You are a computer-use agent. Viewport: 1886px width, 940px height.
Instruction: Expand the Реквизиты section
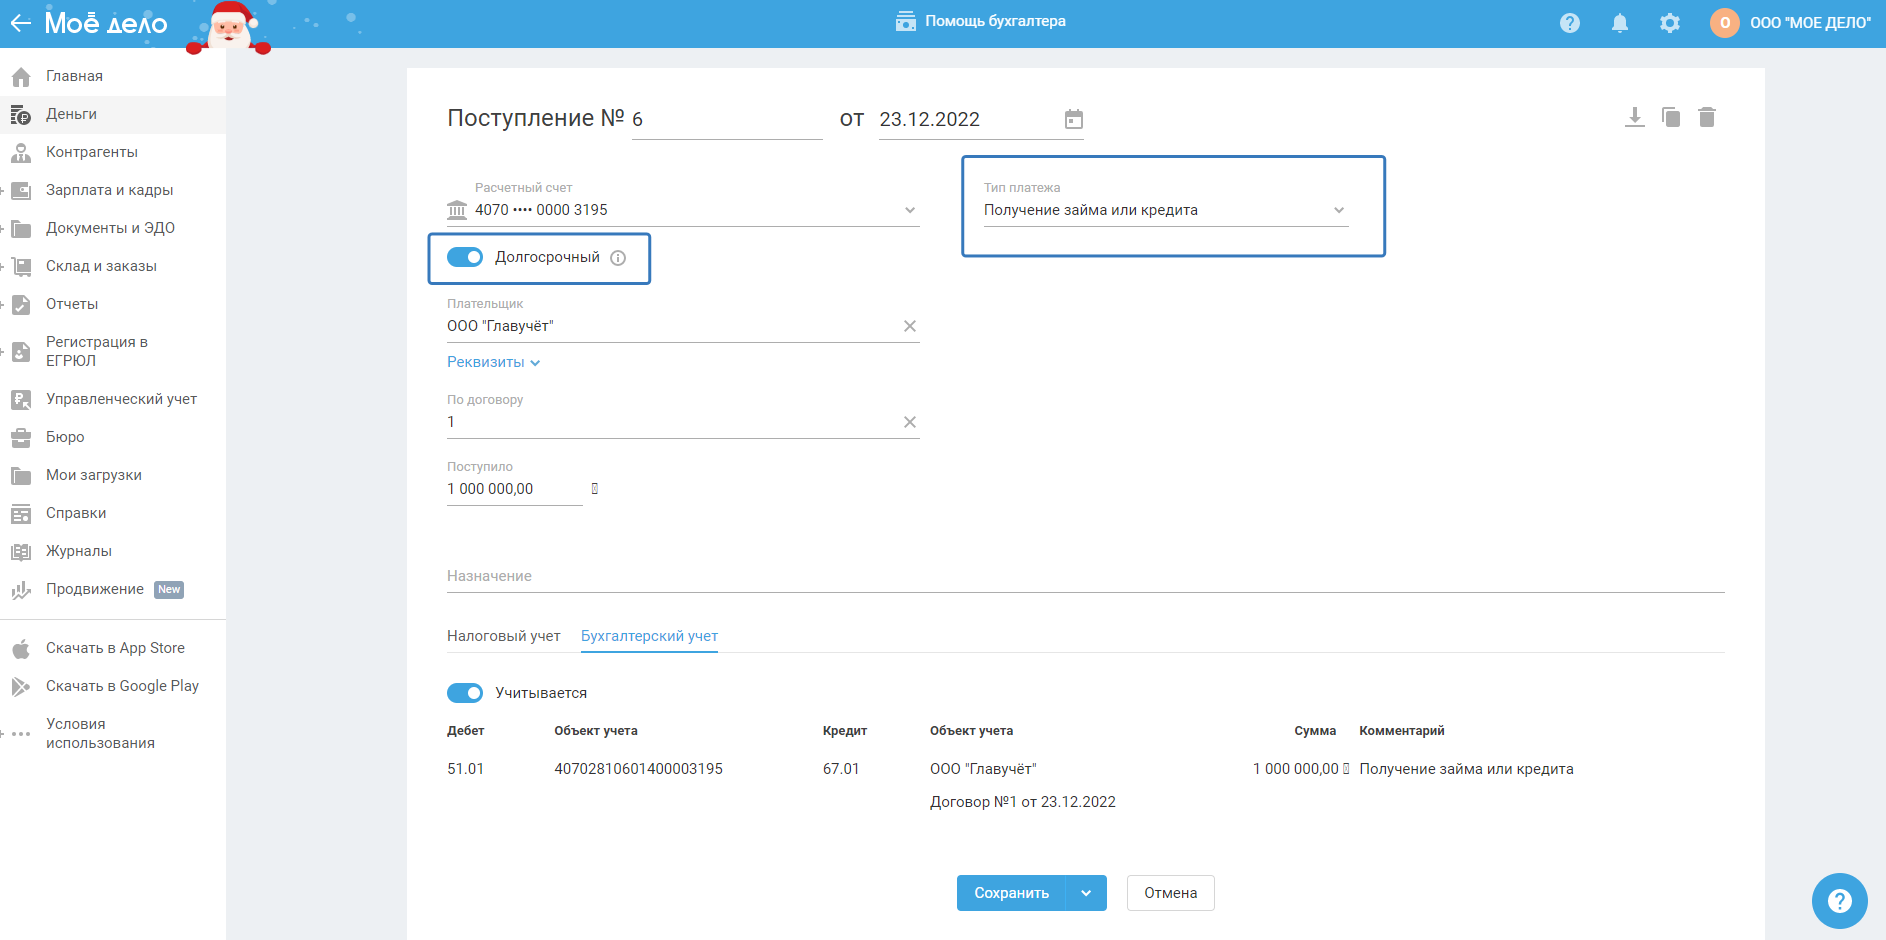pyautogui.click(x=493, y=362)
